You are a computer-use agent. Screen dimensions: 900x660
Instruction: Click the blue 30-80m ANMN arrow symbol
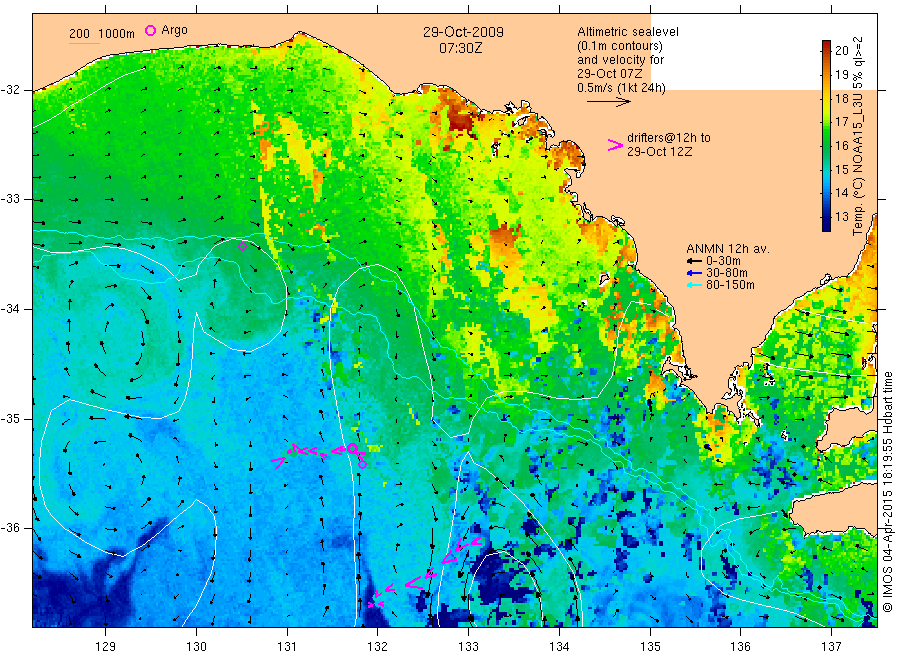pos(695,273)
